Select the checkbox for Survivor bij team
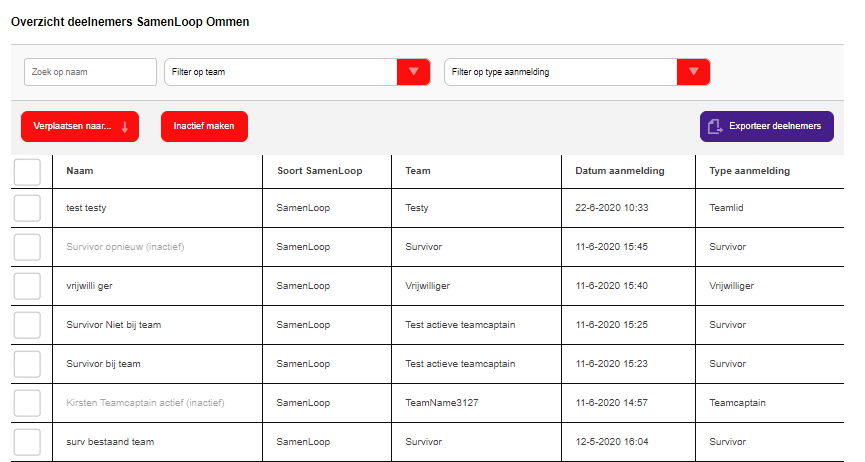 coord(27,364)
